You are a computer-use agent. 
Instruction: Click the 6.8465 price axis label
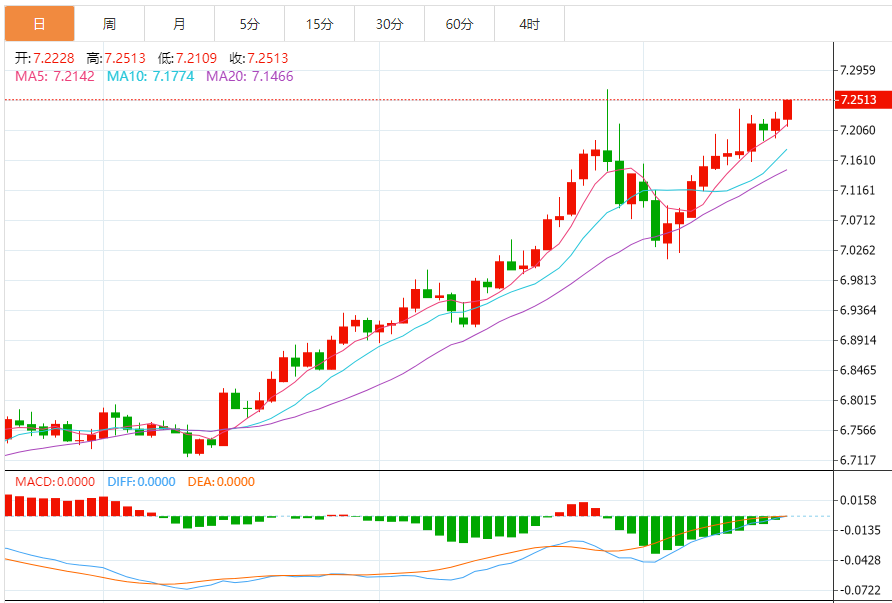(858, 370)
